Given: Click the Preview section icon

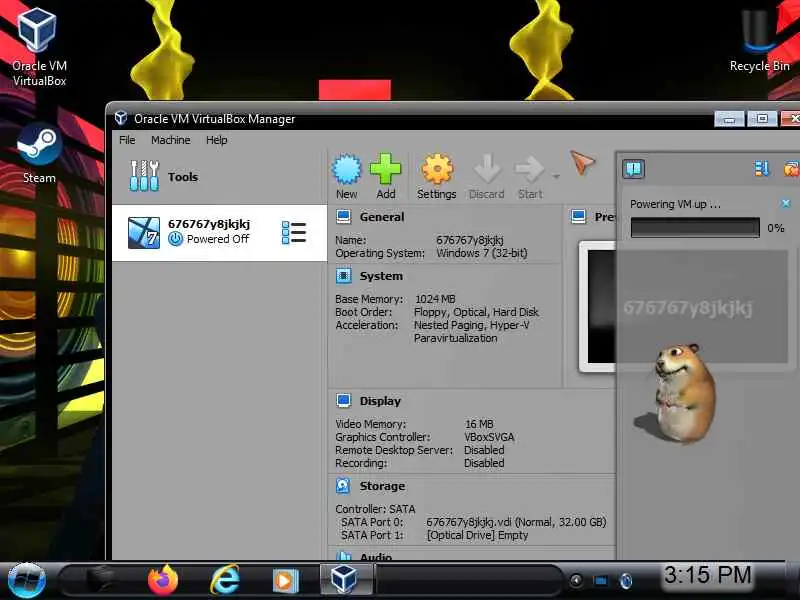Looking at the screenshot, I should tap(579, 217).
